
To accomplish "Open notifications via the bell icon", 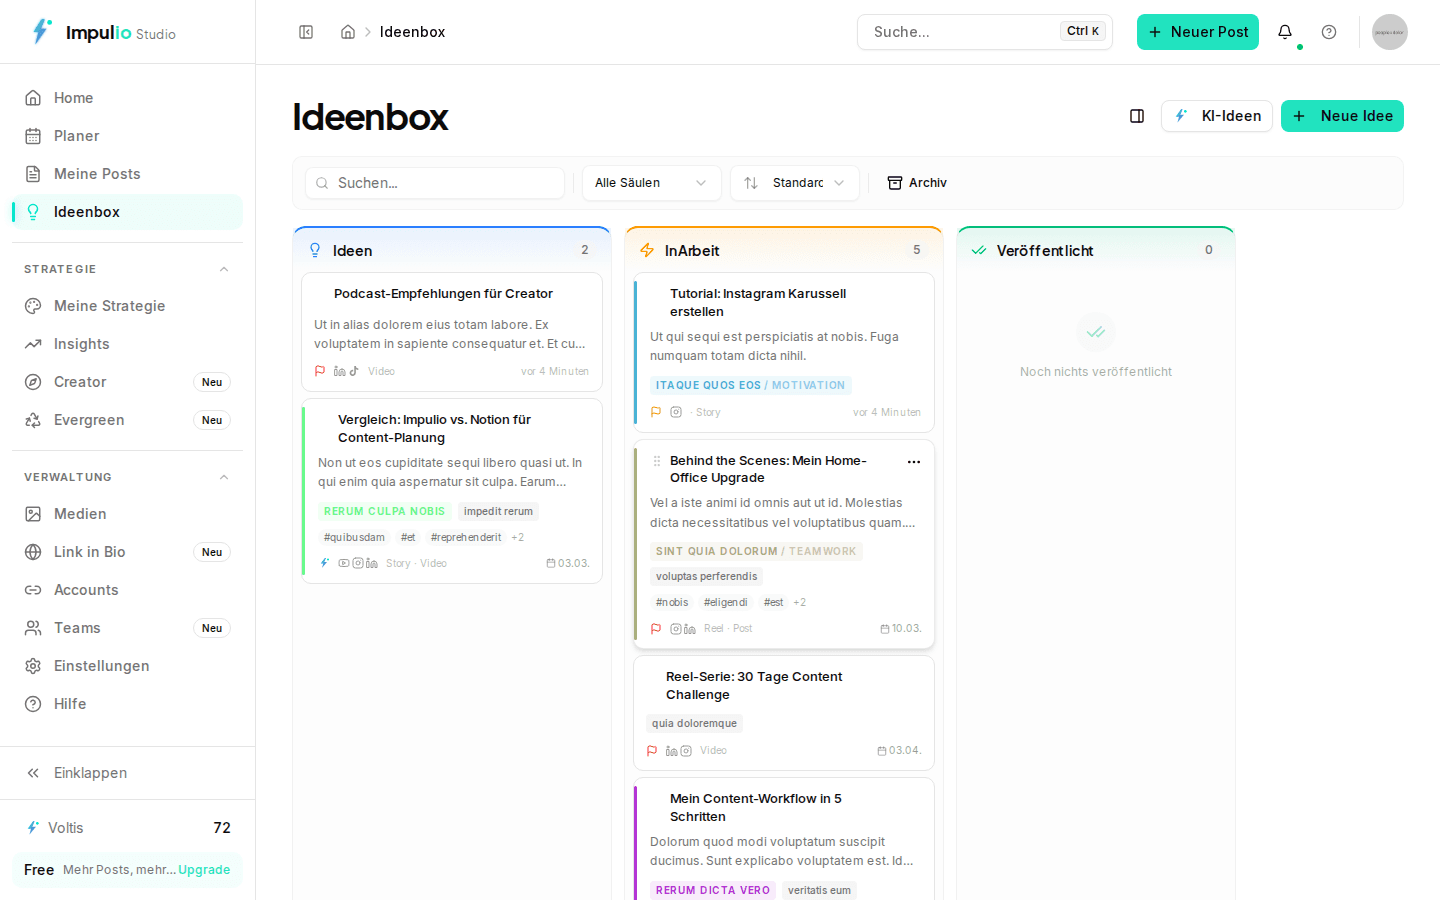I will [x=1285, y=32].
